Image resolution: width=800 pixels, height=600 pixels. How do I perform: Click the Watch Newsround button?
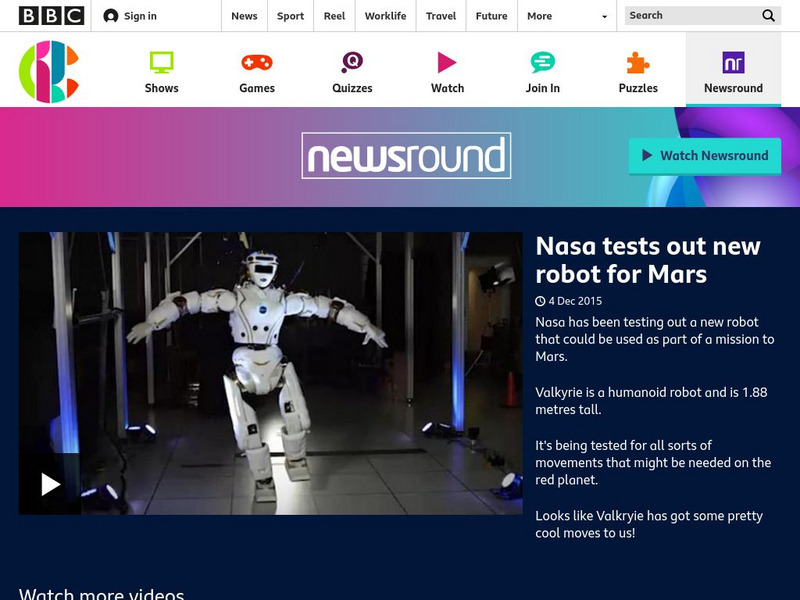705,156
